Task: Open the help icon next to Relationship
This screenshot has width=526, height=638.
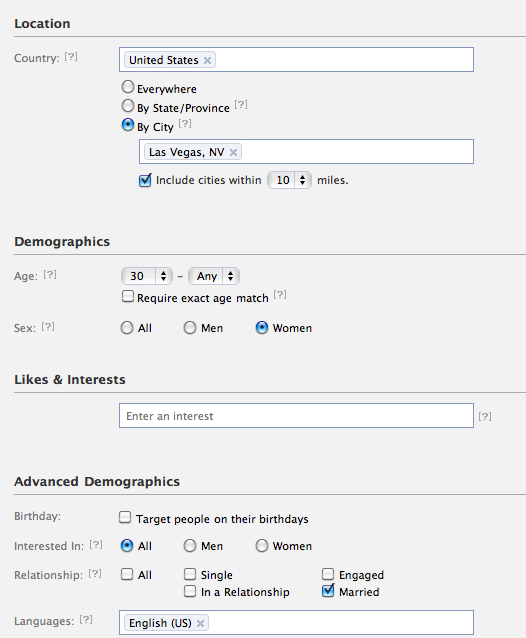Action: point(95,574)
